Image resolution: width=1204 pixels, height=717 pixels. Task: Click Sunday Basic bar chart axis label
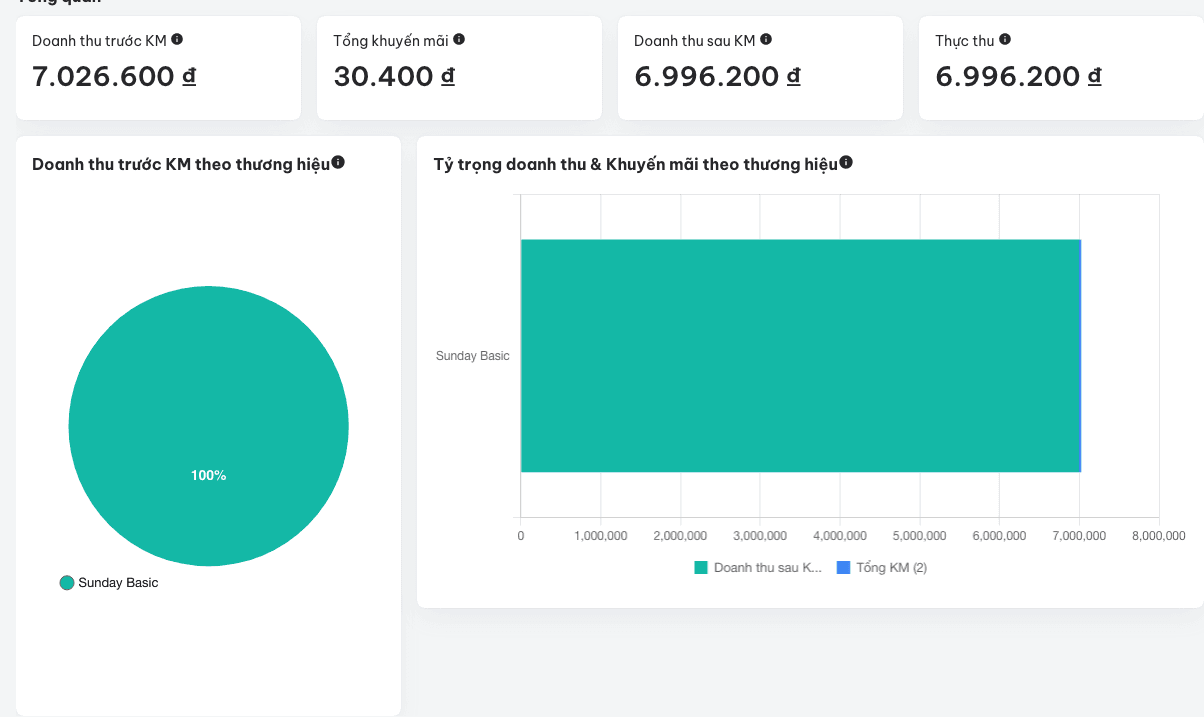pos(473,356)
